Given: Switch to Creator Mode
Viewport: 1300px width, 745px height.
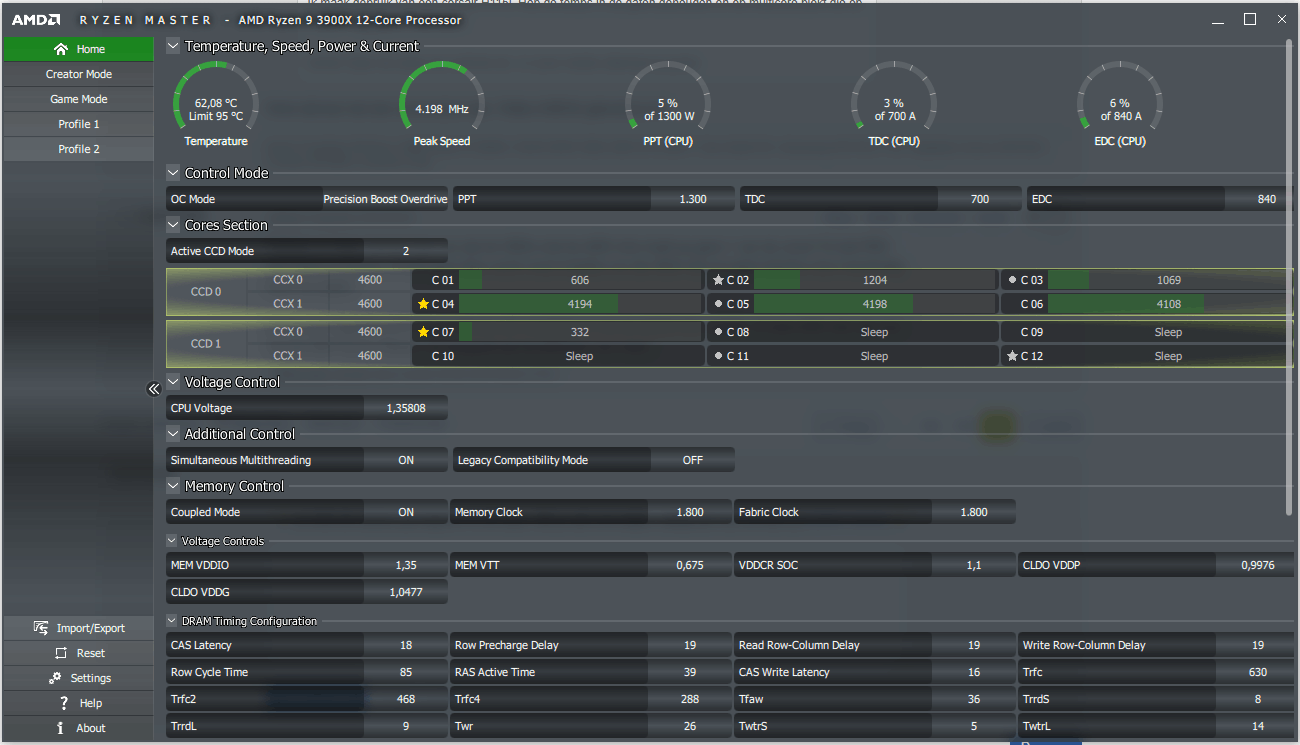Looking at the screenshot, I should 79,74.
